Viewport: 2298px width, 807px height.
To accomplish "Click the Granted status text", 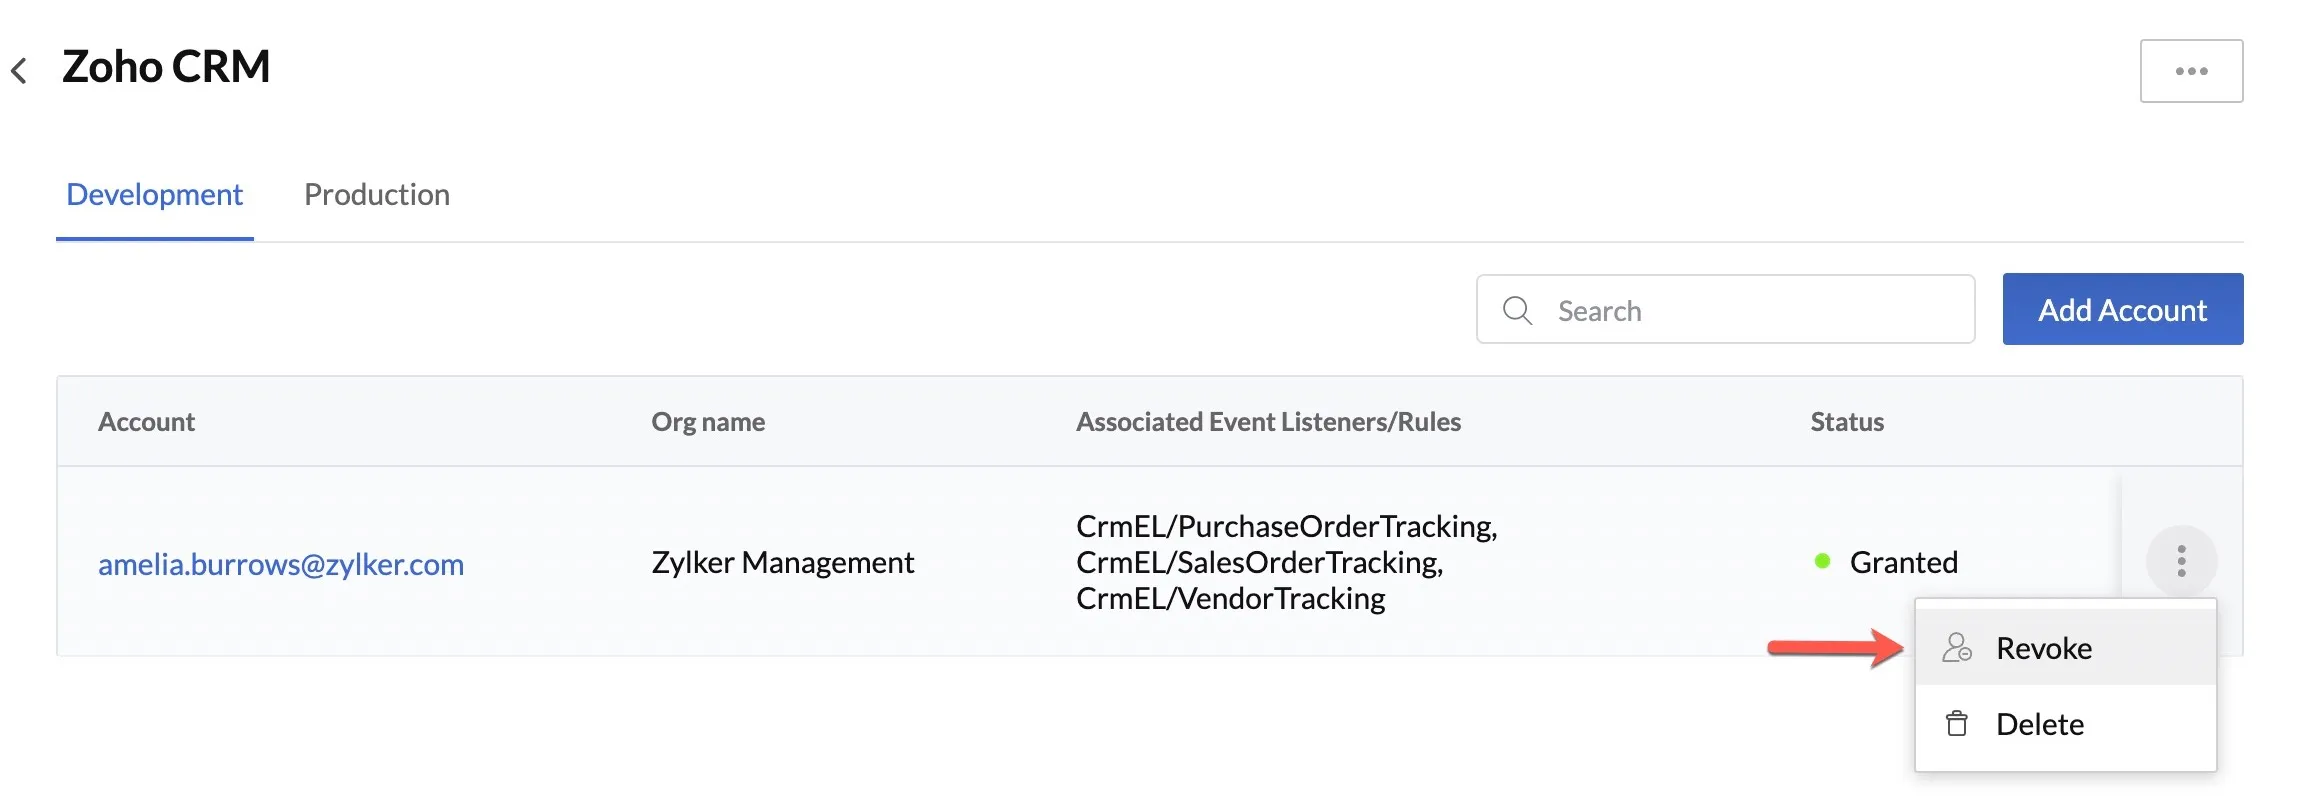I will tap(1904, 562).
